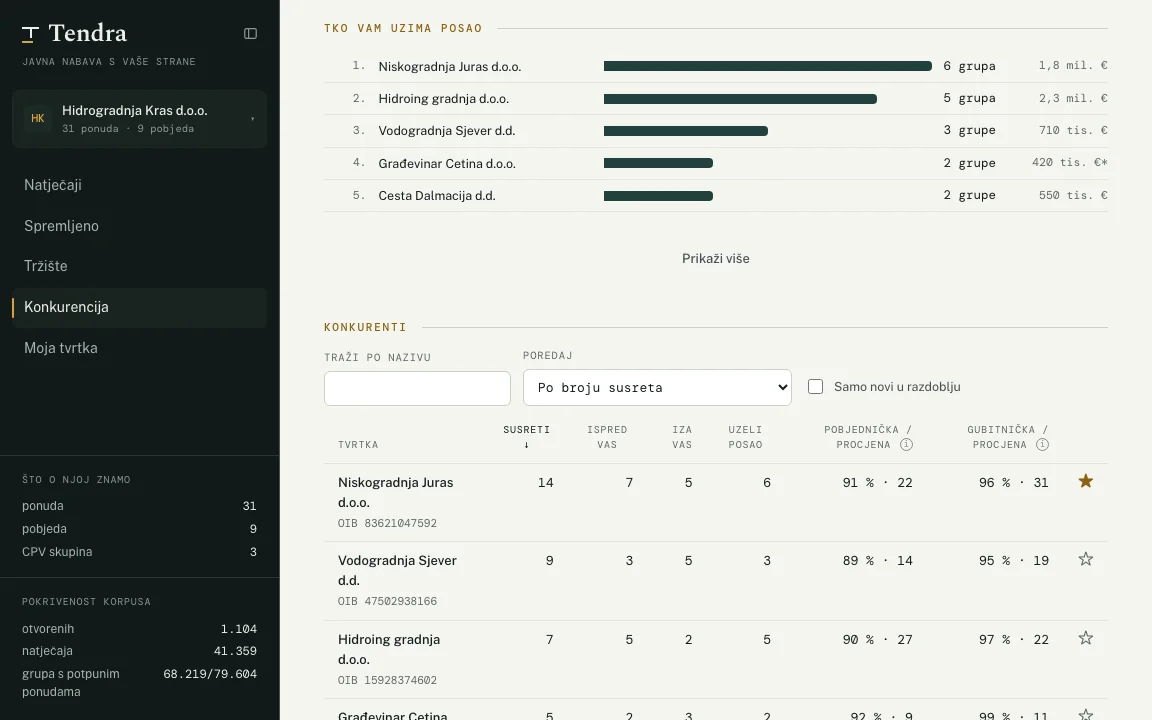Screen dimensions: 1152x720
Task: Click the HK company avatar badge
Action: [37, 118]
